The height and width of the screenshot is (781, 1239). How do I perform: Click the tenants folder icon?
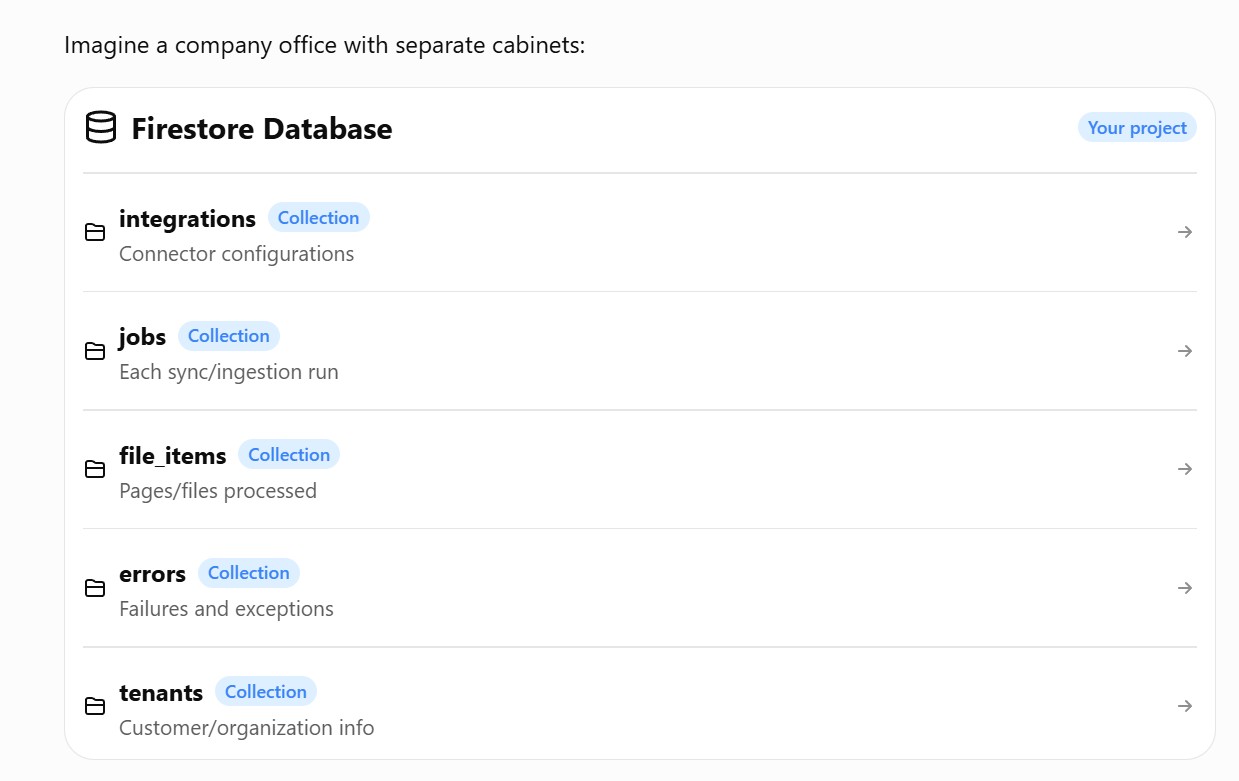point(95,707)
